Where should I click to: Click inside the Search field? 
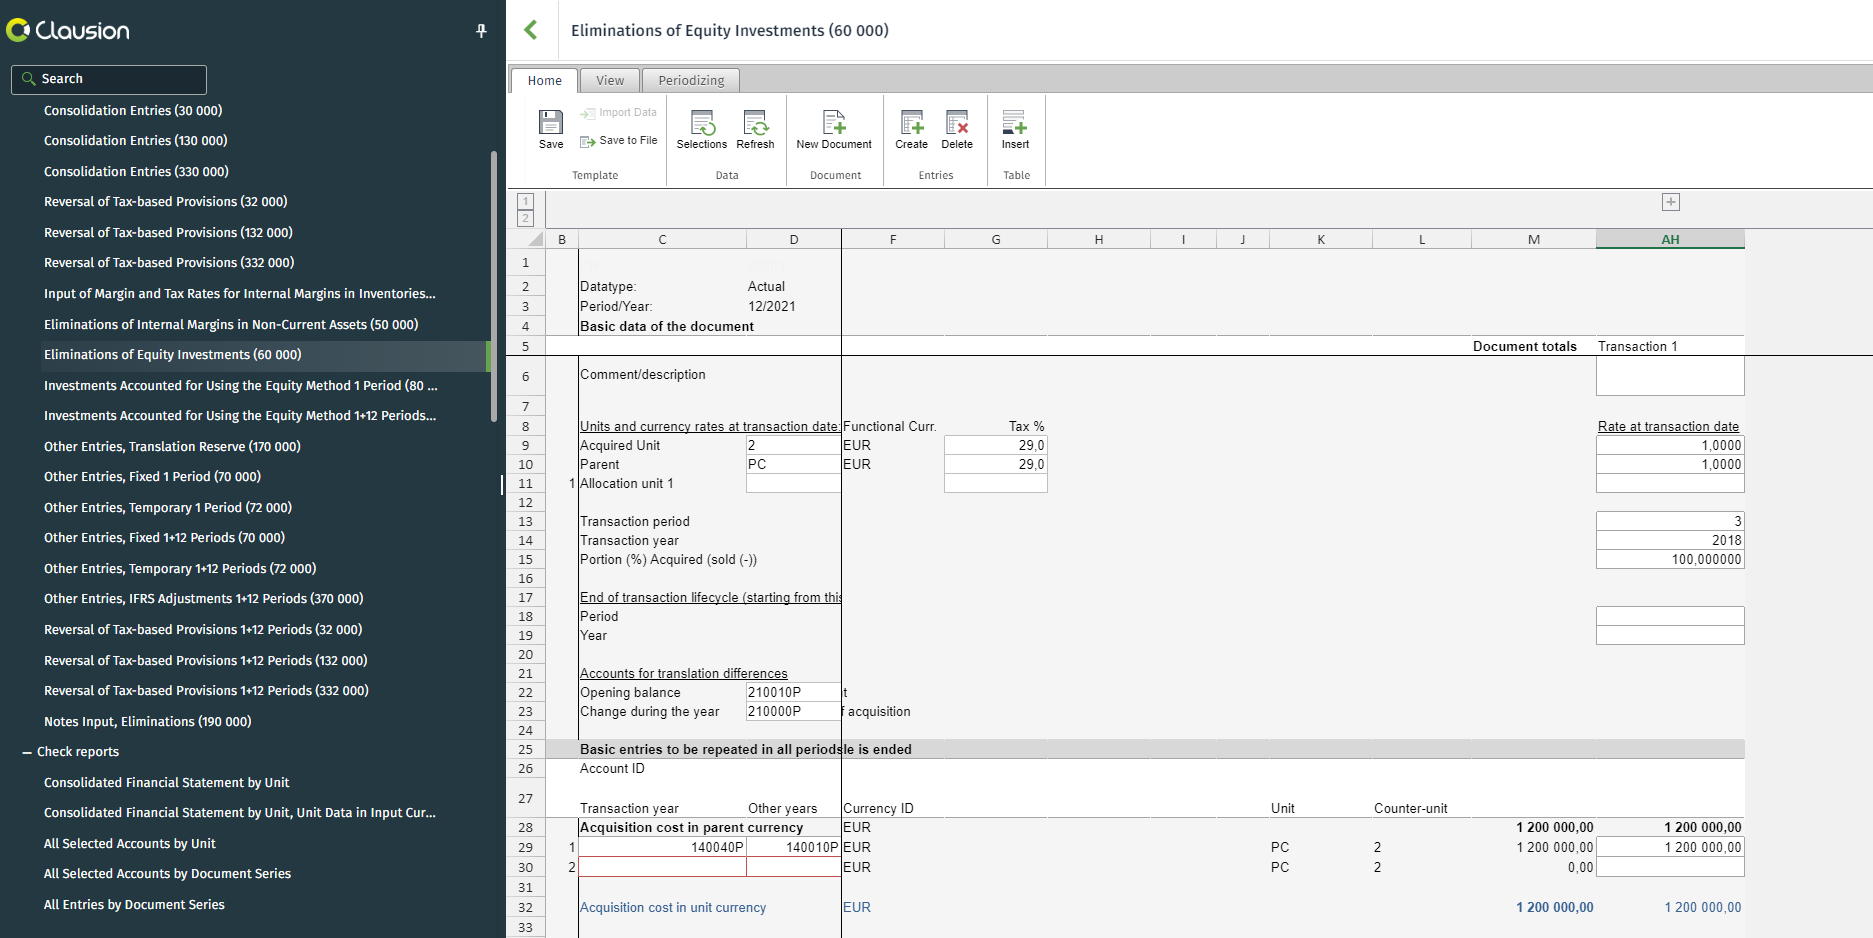108,78
